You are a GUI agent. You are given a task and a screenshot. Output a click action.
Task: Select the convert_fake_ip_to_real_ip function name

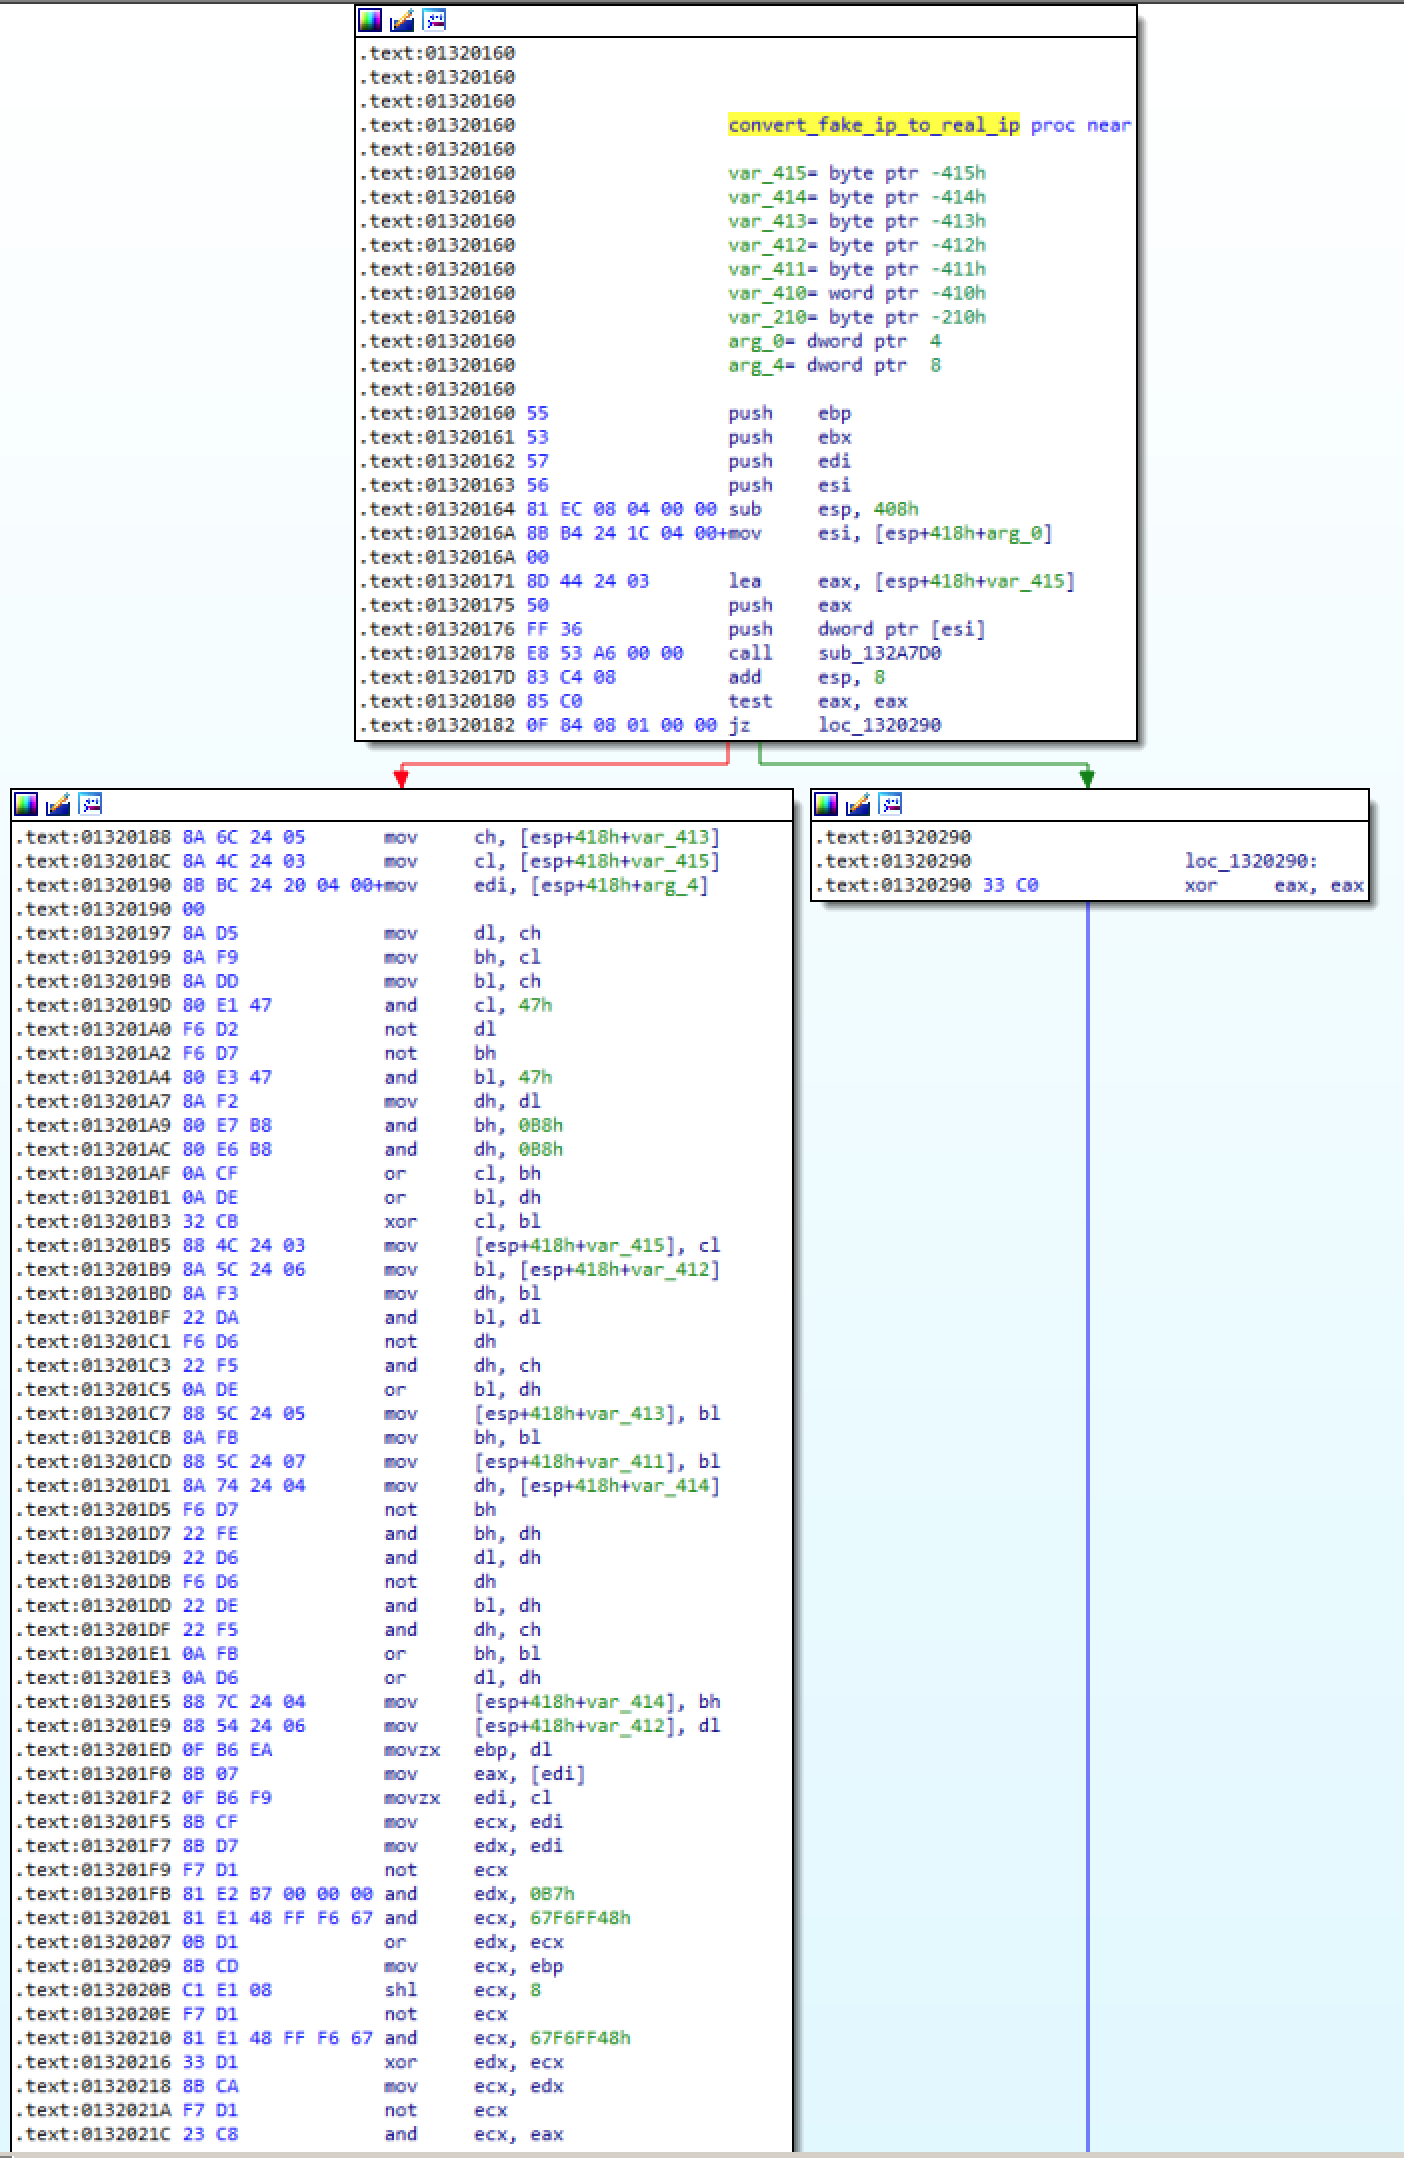click(x=873, y=125)
